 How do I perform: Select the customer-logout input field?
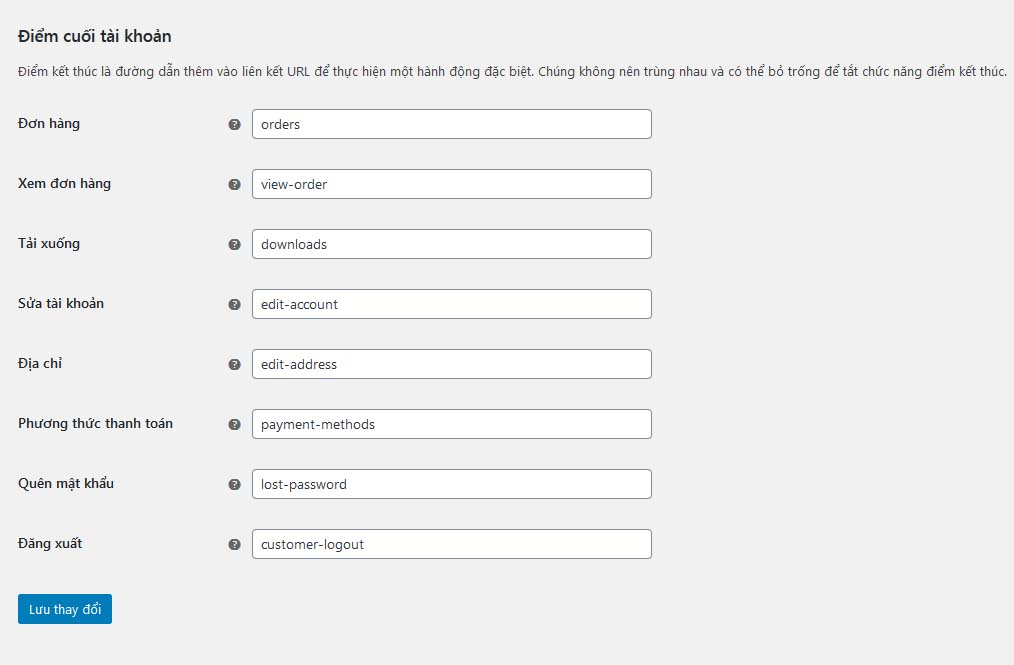tap(451, 544)
